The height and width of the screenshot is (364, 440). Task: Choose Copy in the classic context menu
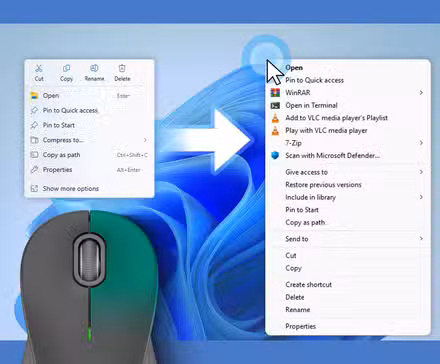click(x=293, y=268)
